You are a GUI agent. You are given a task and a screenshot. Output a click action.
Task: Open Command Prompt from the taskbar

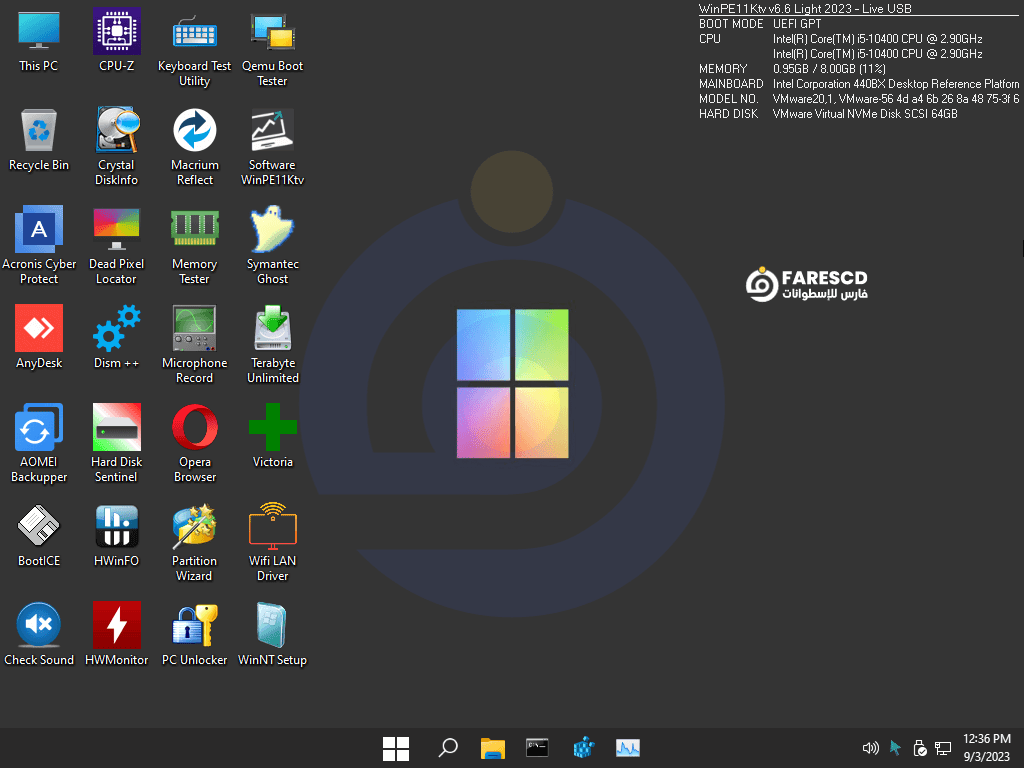(x=537, y=748)
